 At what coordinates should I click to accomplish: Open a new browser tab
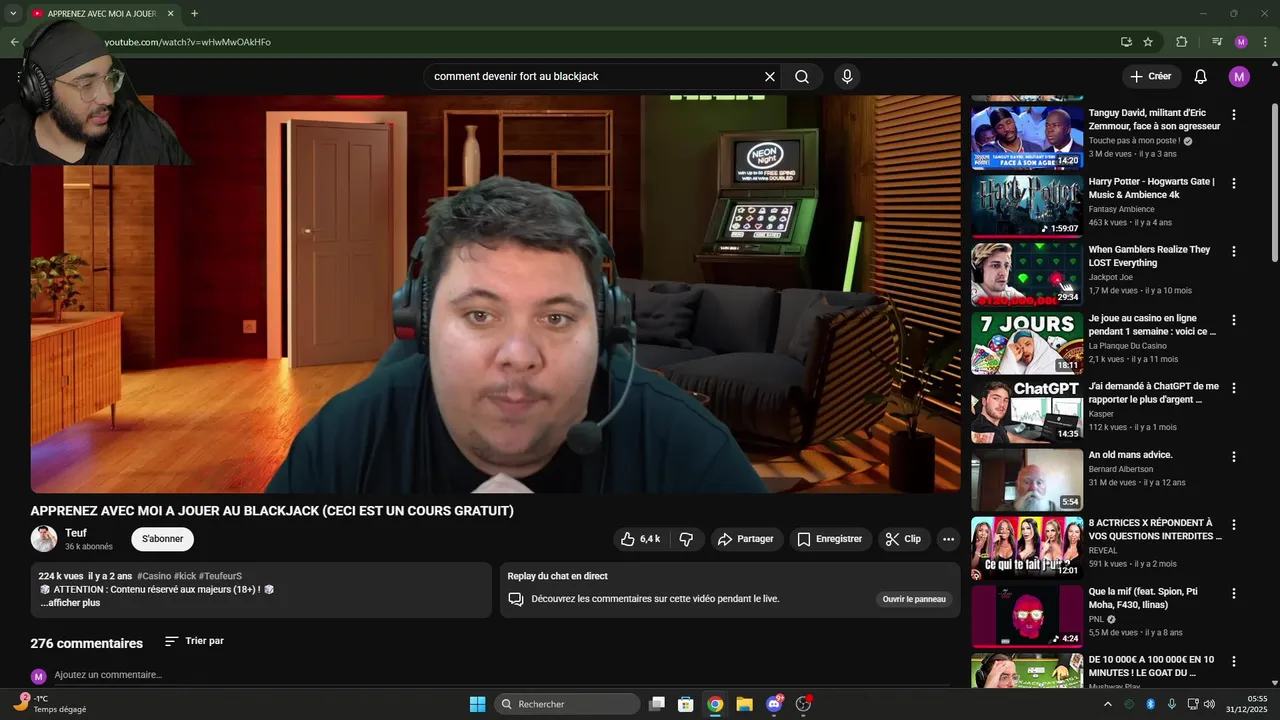point(194,13)
